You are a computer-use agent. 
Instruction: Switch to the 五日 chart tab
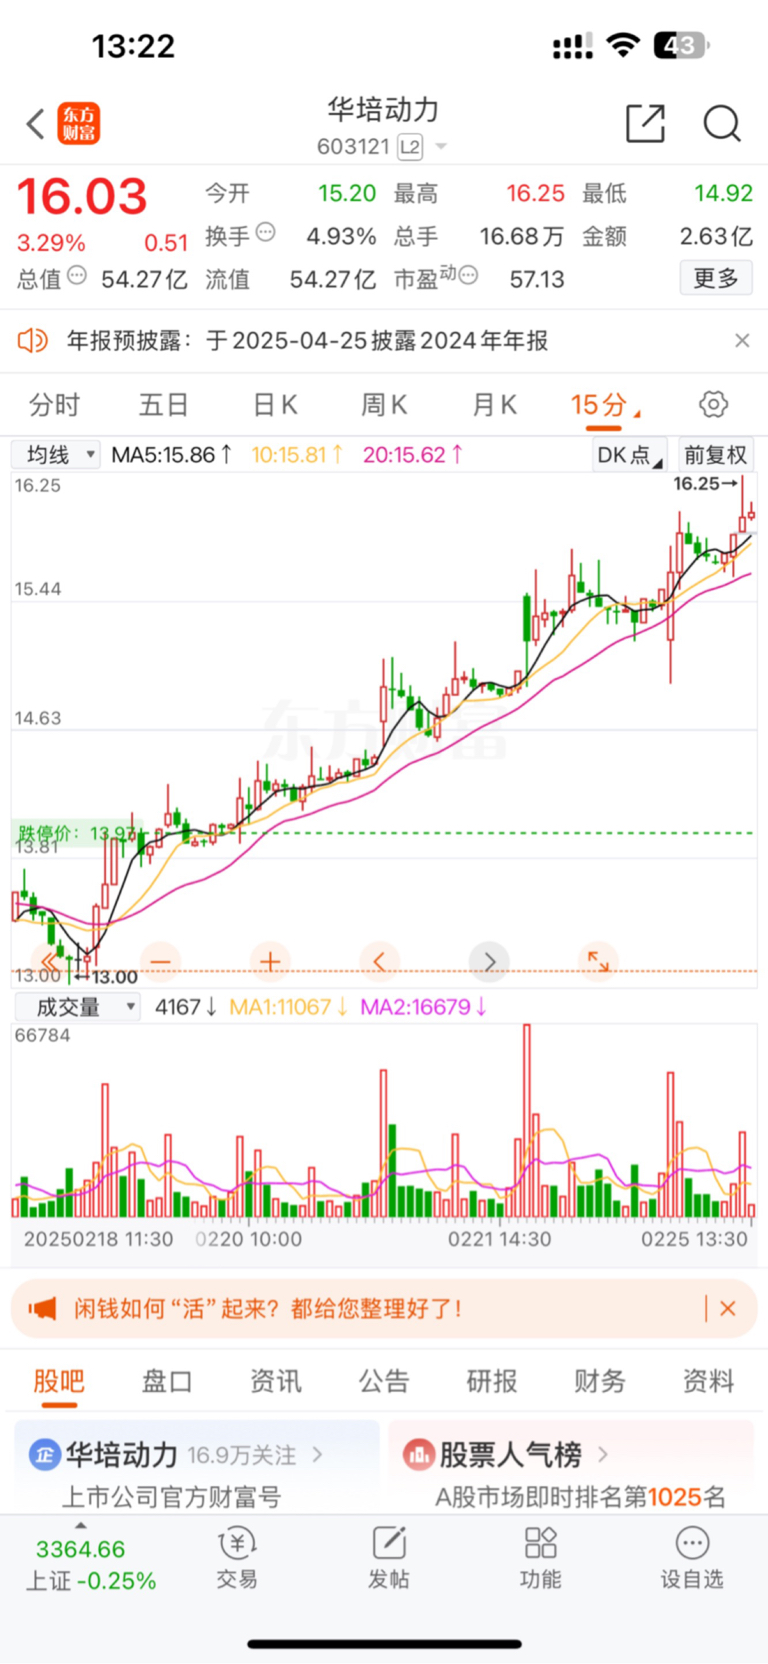(x=163, y=405)
